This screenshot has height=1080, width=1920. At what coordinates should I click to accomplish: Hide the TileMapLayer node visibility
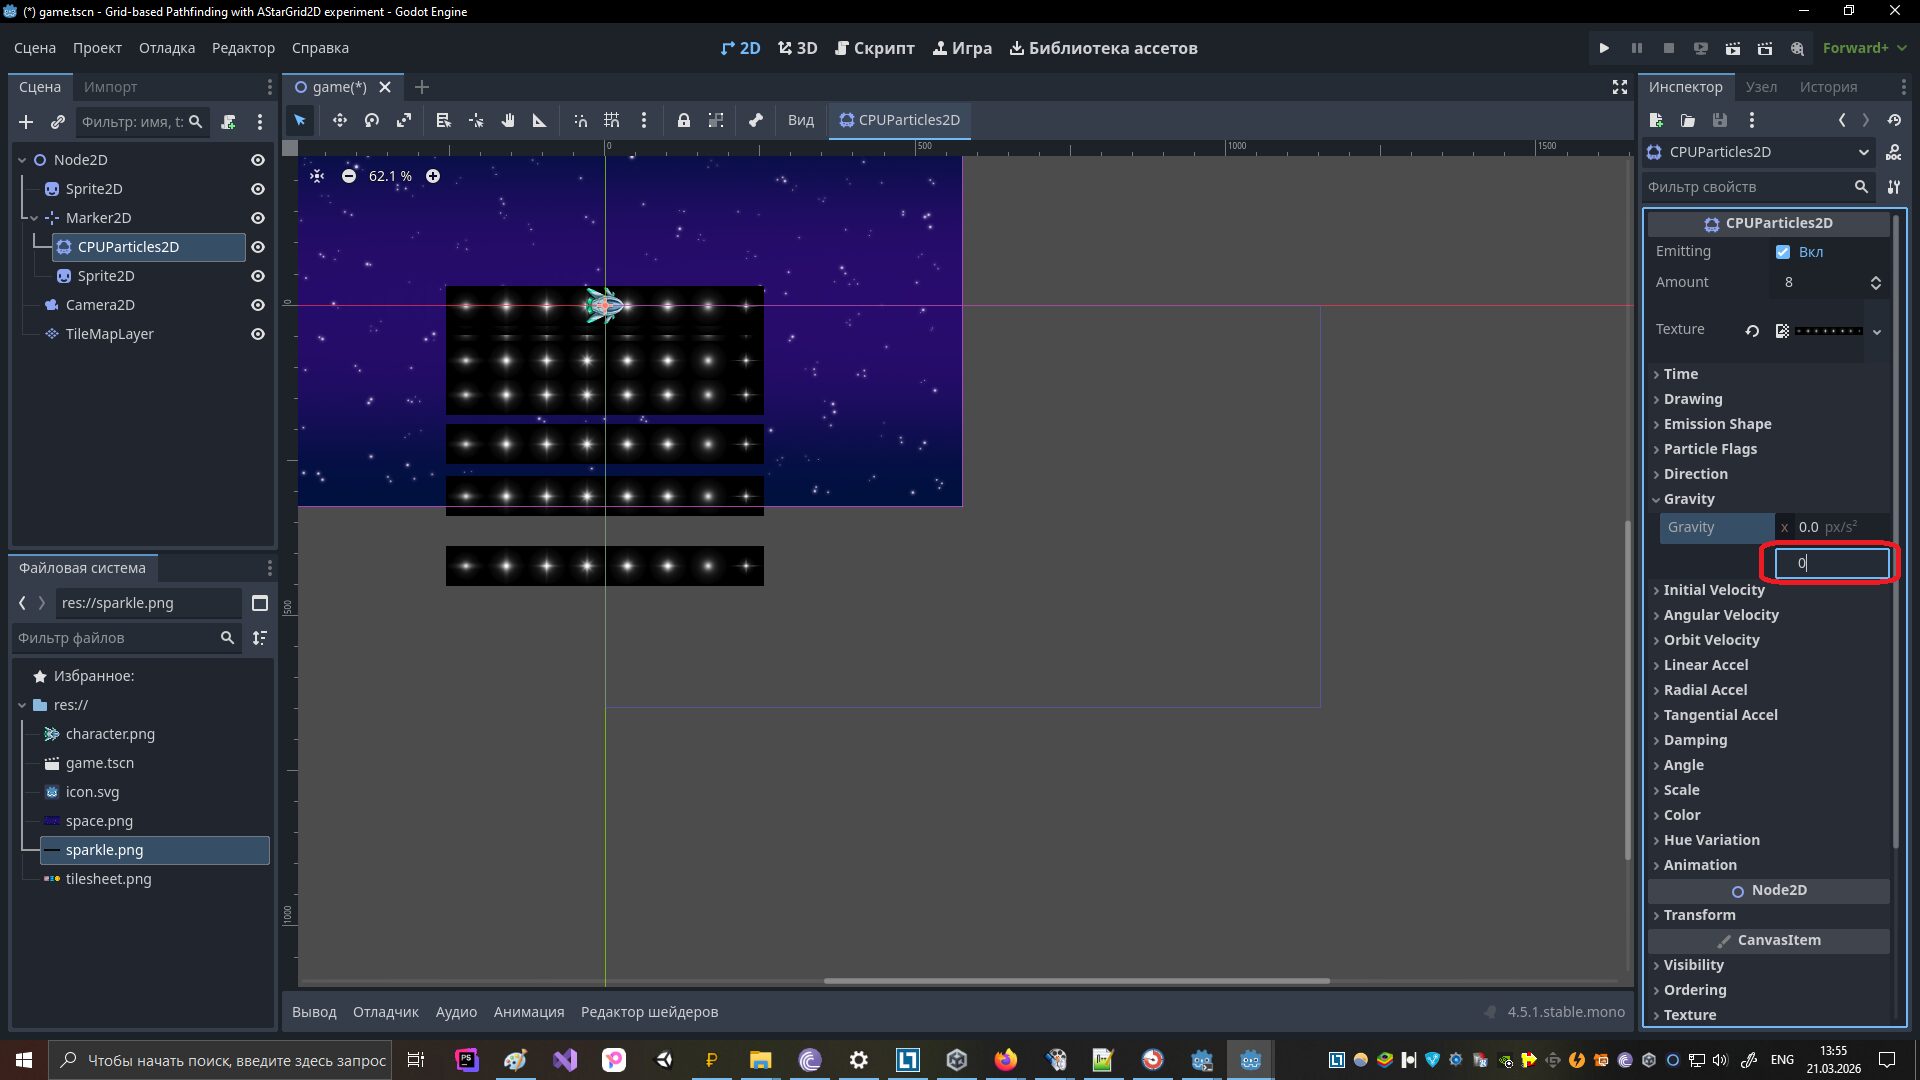point(258,334)
